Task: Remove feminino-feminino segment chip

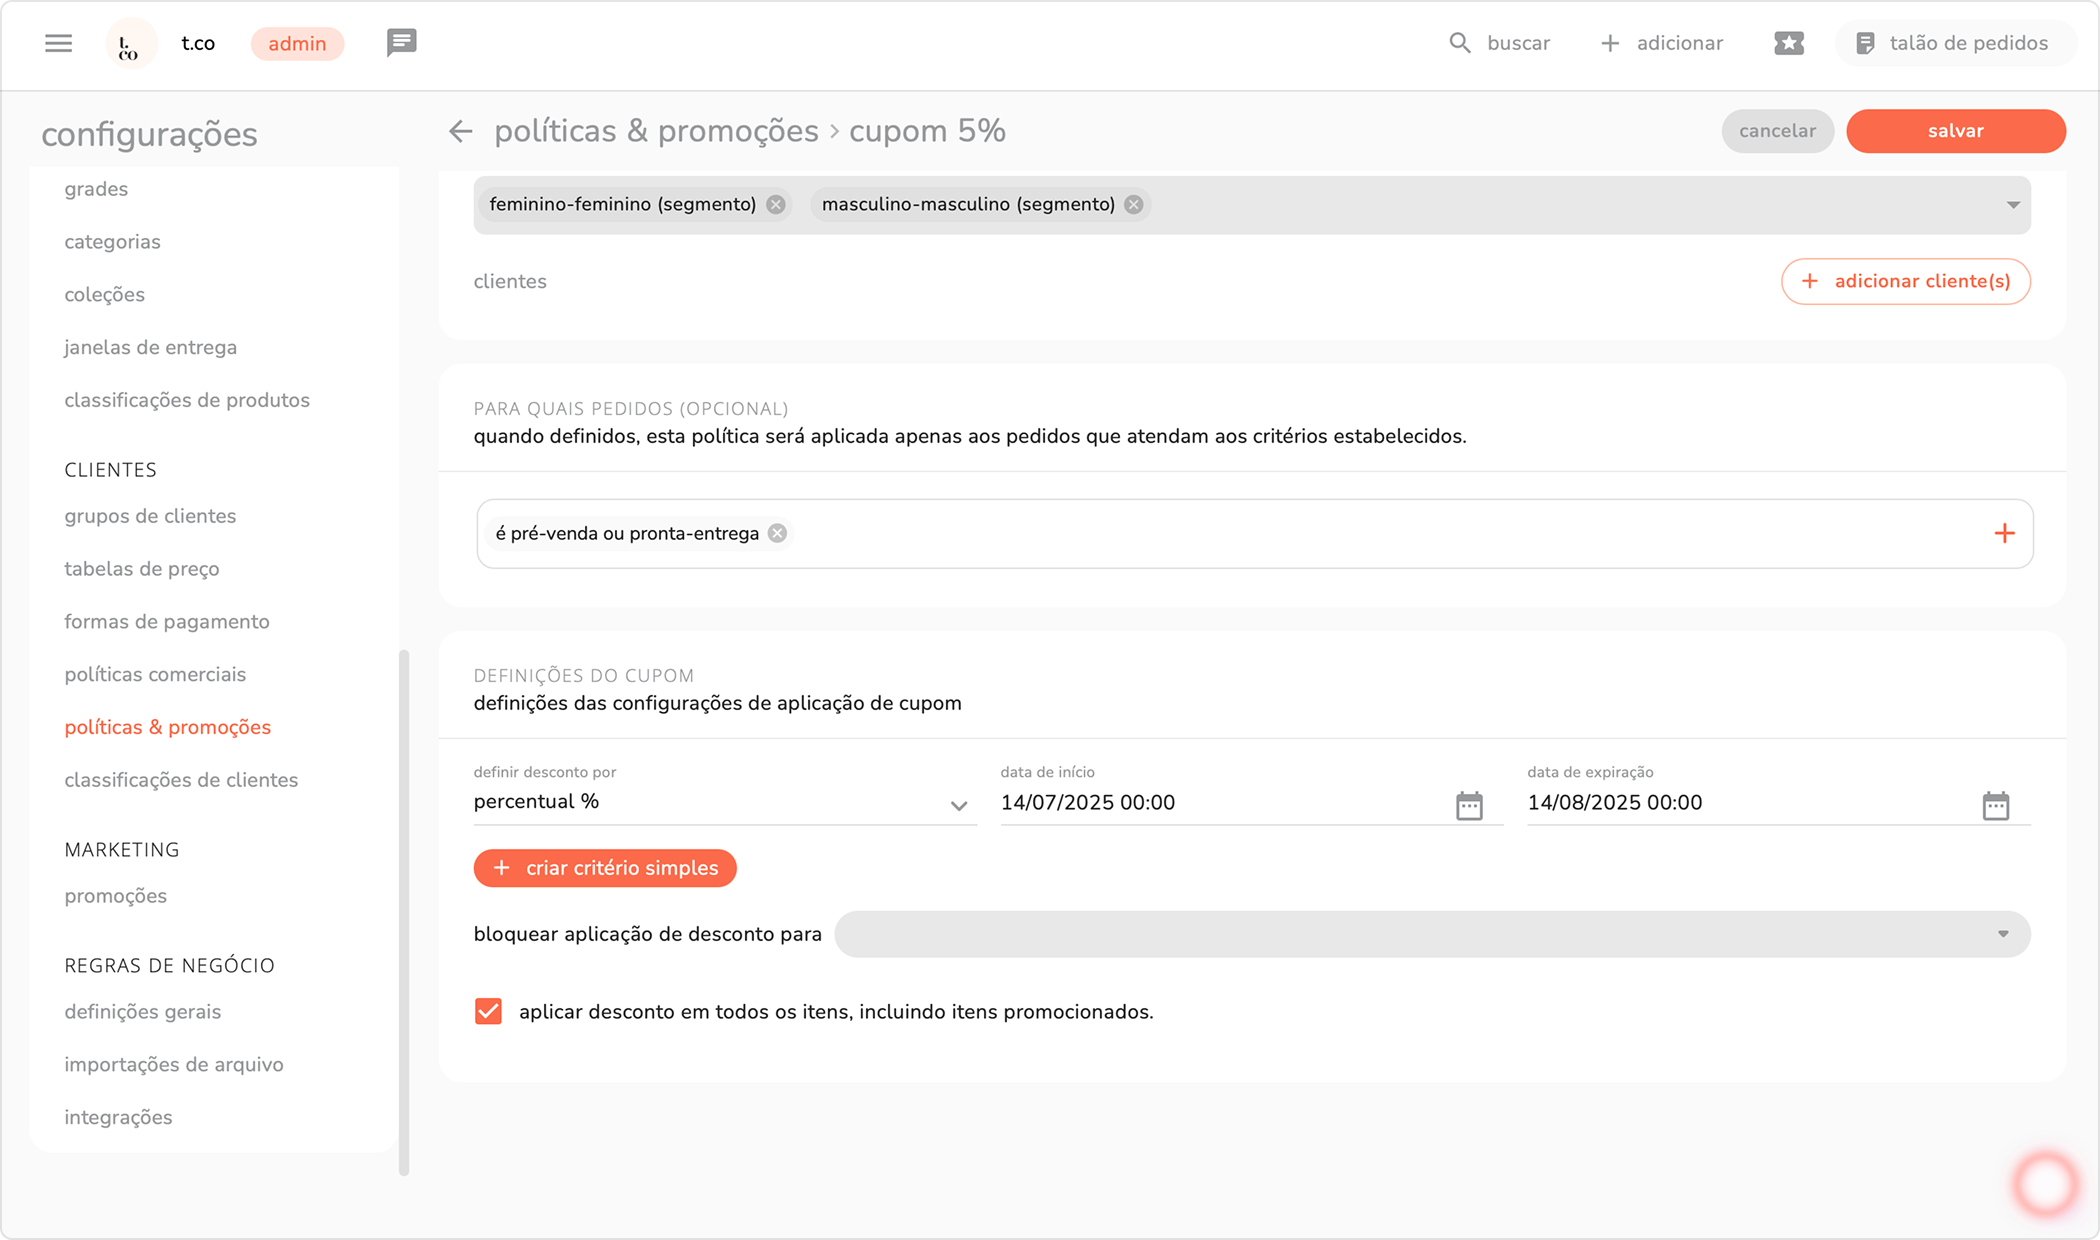Action: [x=776, y=205]
